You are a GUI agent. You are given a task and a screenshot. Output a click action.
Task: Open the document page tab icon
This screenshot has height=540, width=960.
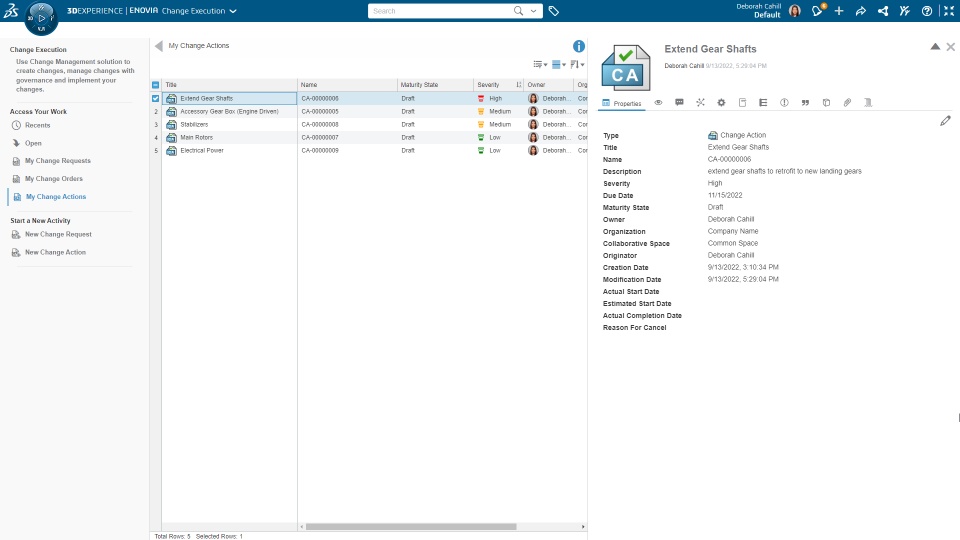point(742,102)
